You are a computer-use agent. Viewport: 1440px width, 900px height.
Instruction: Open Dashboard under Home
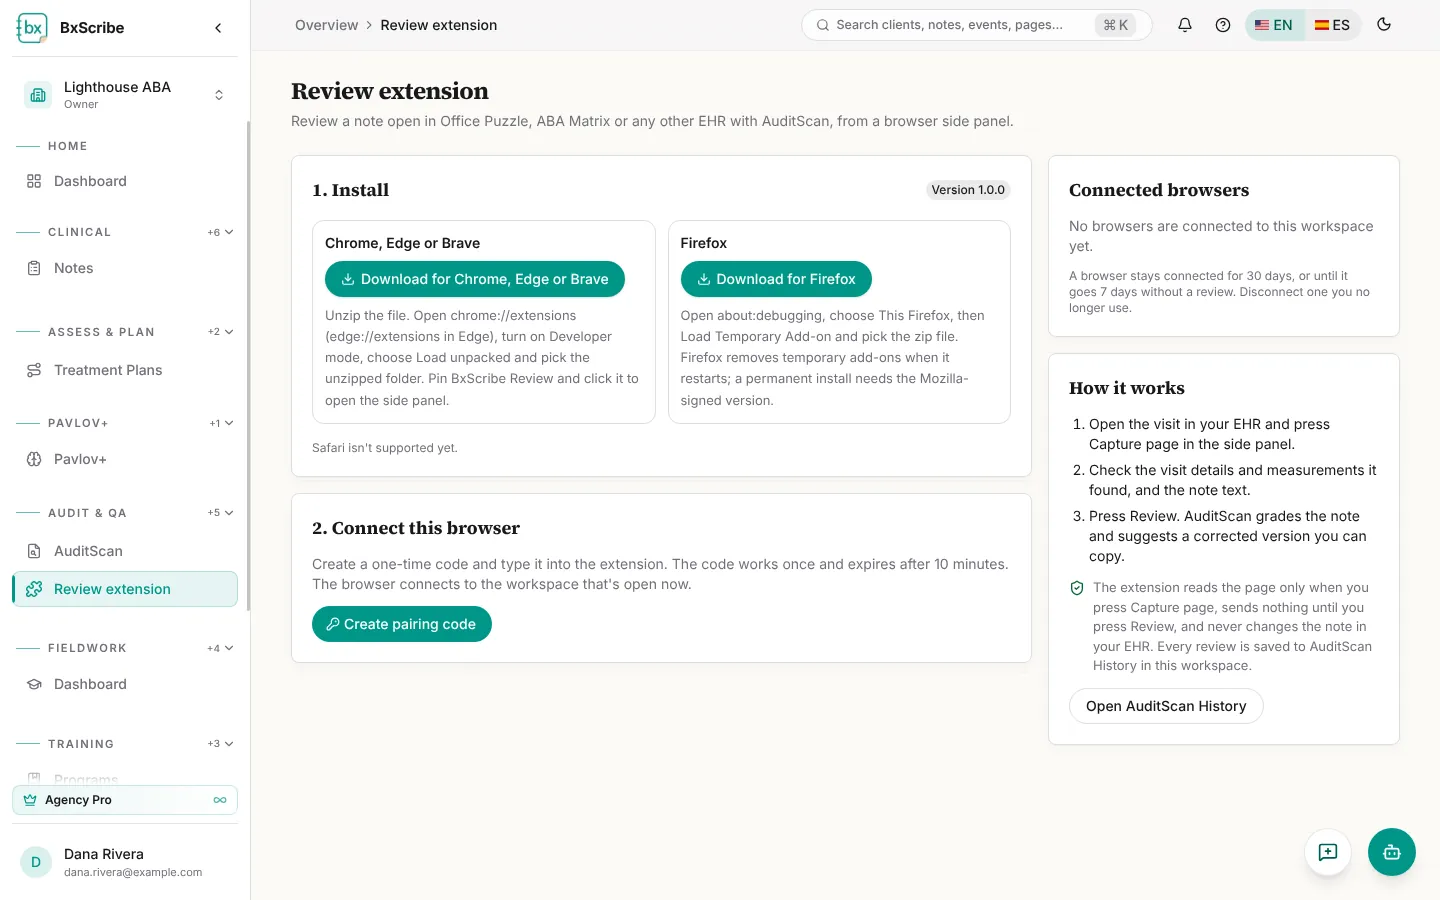tap(125, 181)
